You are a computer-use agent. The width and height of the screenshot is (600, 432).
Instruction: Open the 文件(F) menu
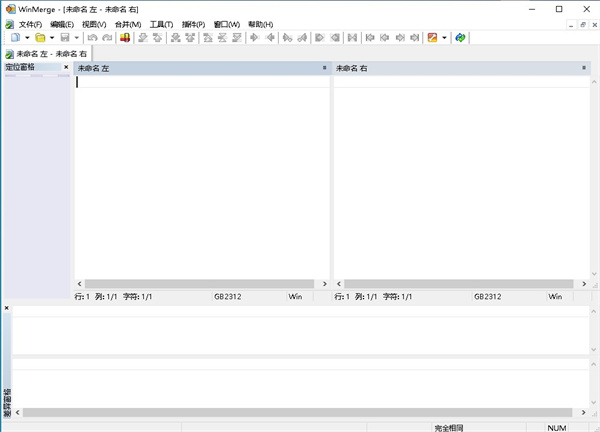30,24
